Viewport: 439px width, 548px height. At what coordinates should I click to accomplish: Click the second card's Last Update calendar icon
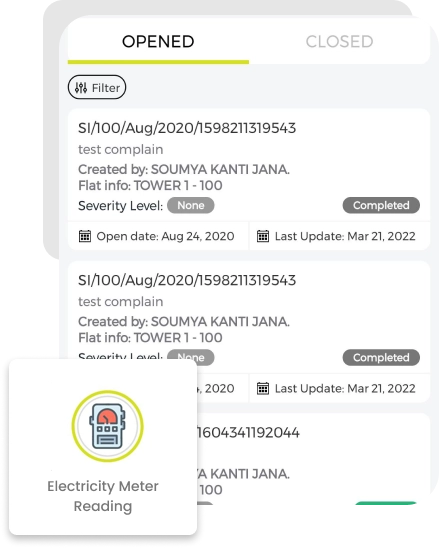[263, 389]
